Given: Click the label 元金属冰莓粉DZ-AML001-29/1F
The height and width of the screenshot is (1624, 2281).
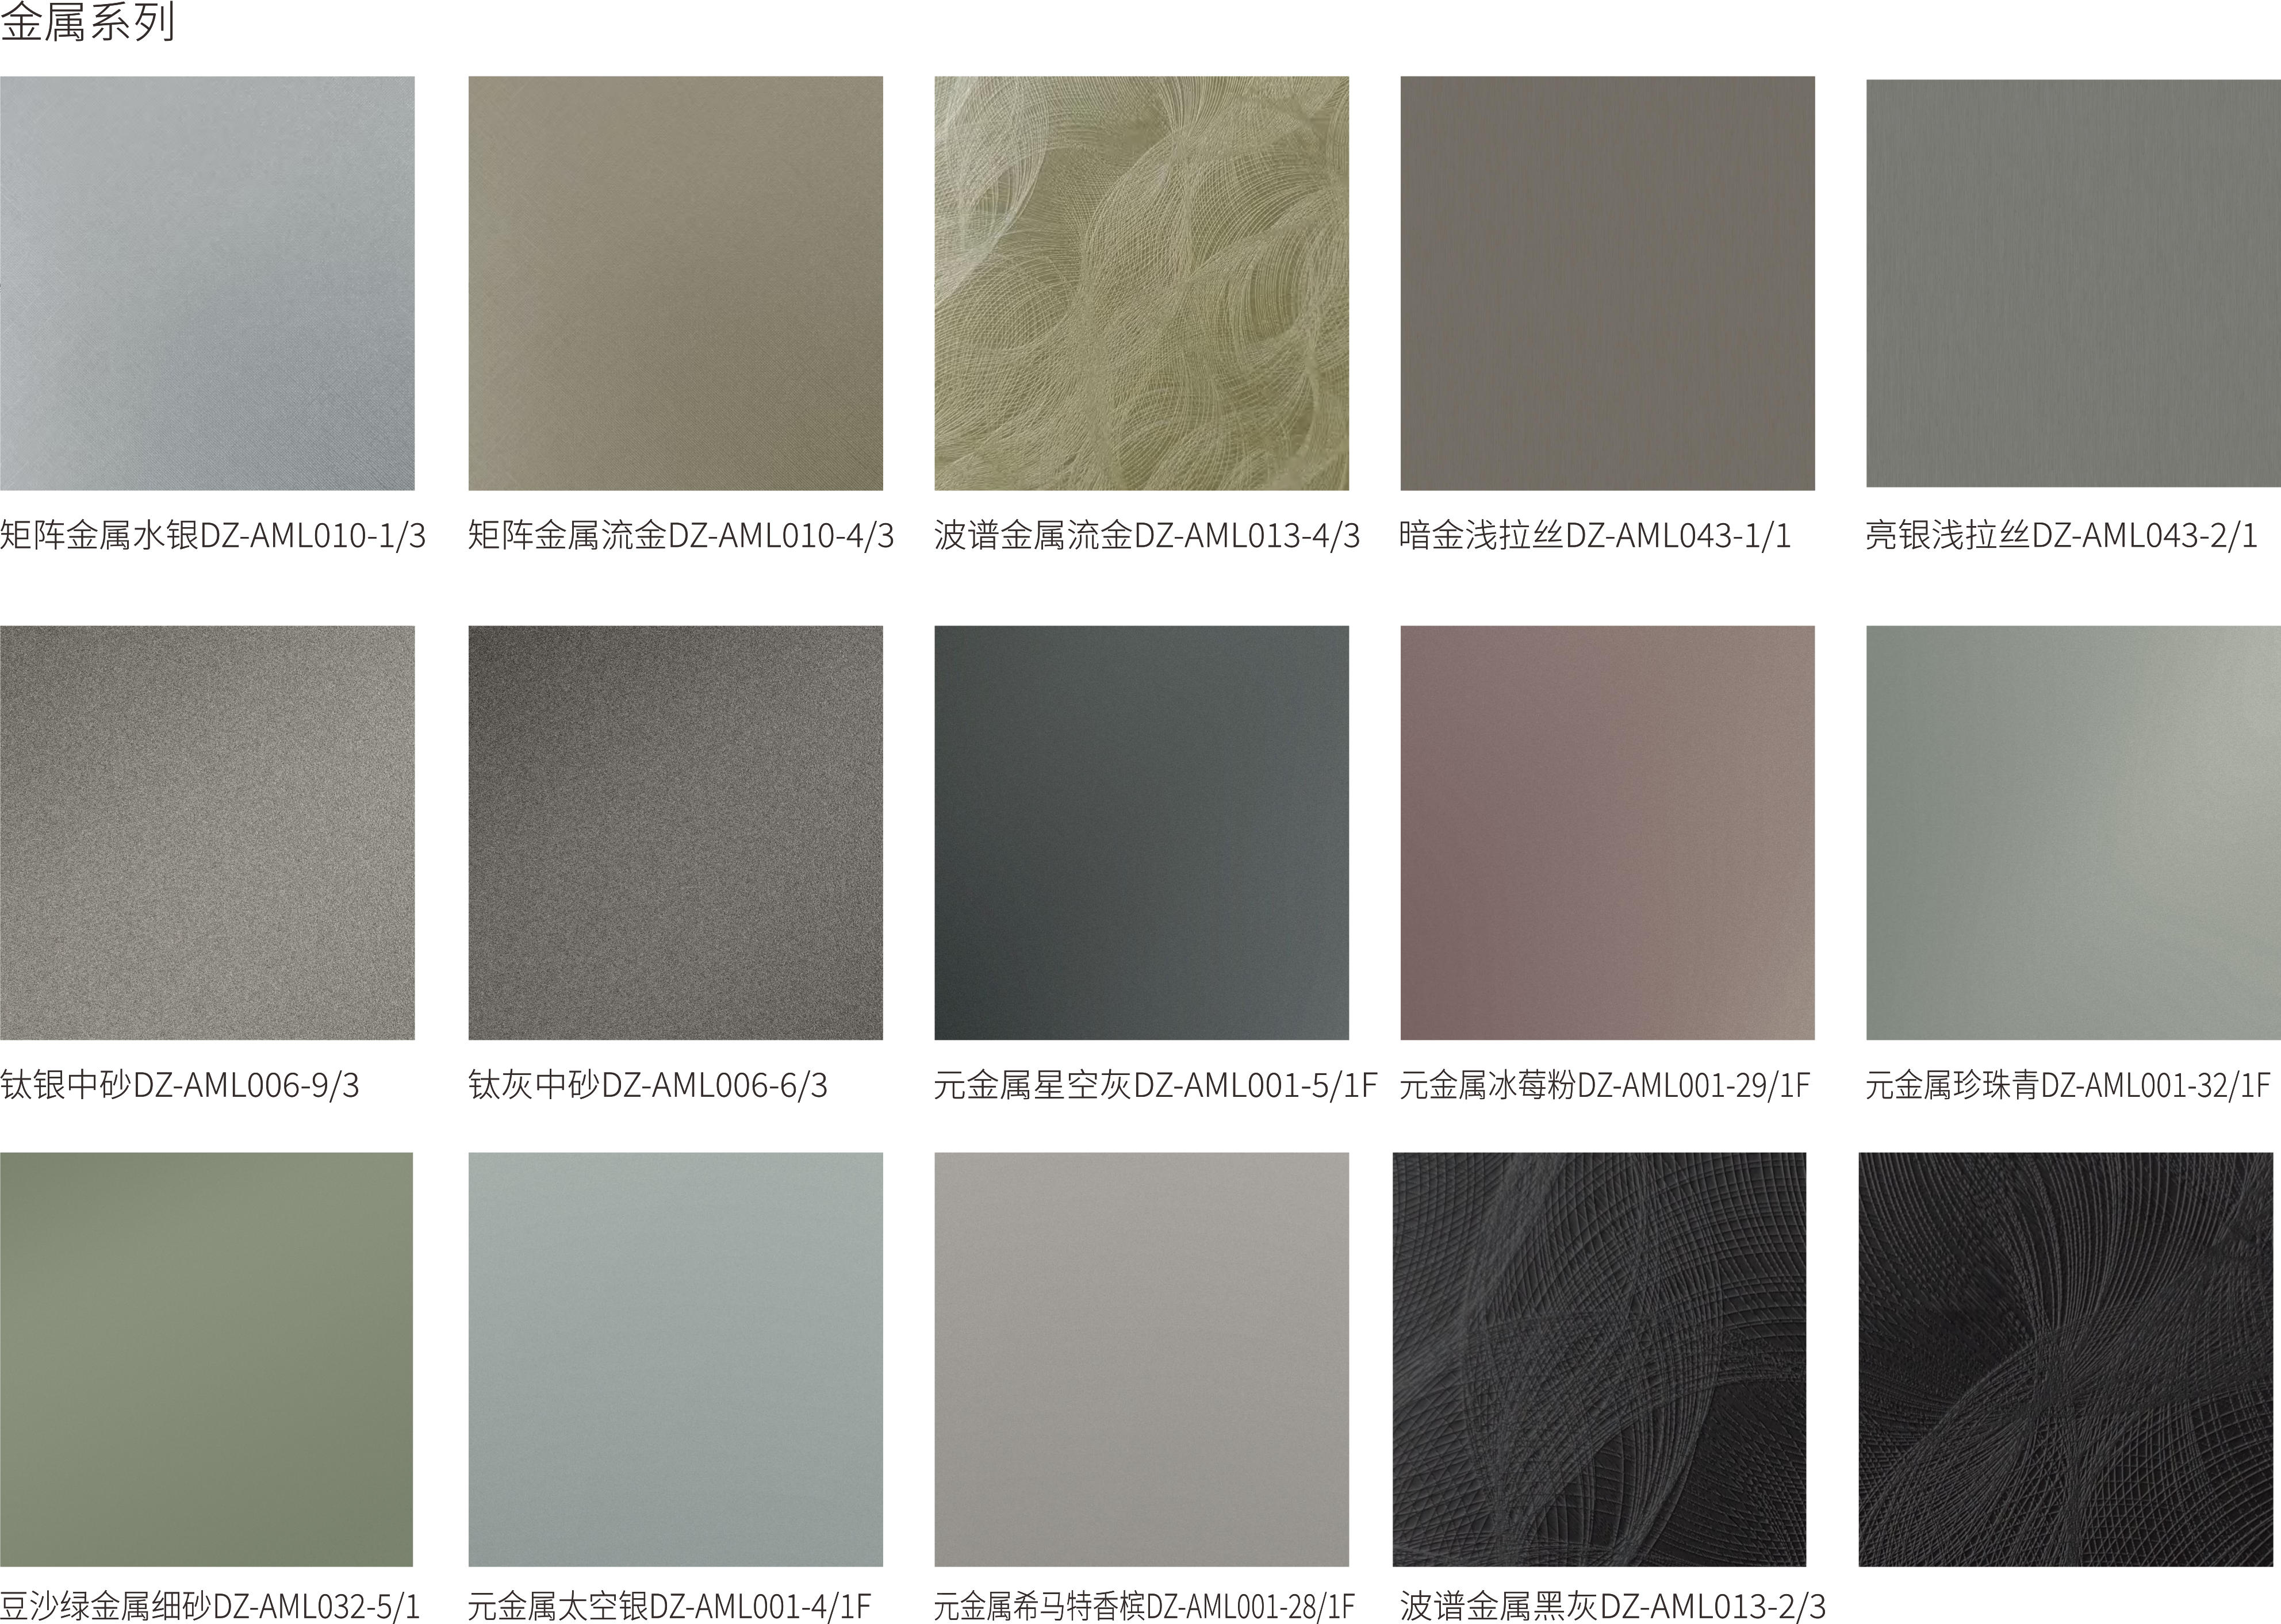Looking at the screenshot, I should pyautogui.click(x=1605, y=1085).
